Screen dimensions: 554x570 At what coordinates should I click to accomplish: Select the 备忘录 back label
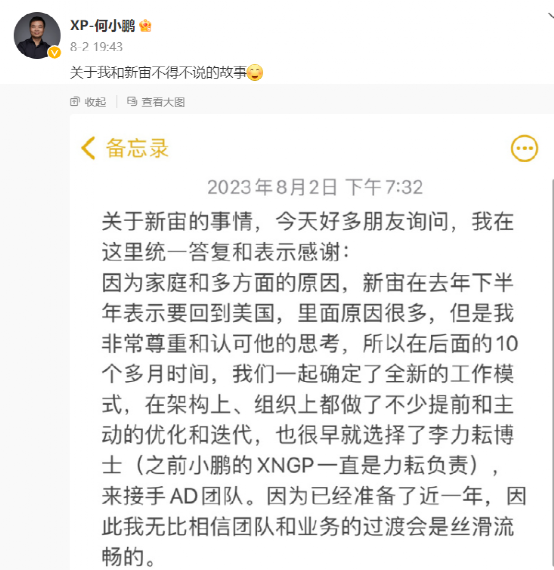[x=137, y=148]
